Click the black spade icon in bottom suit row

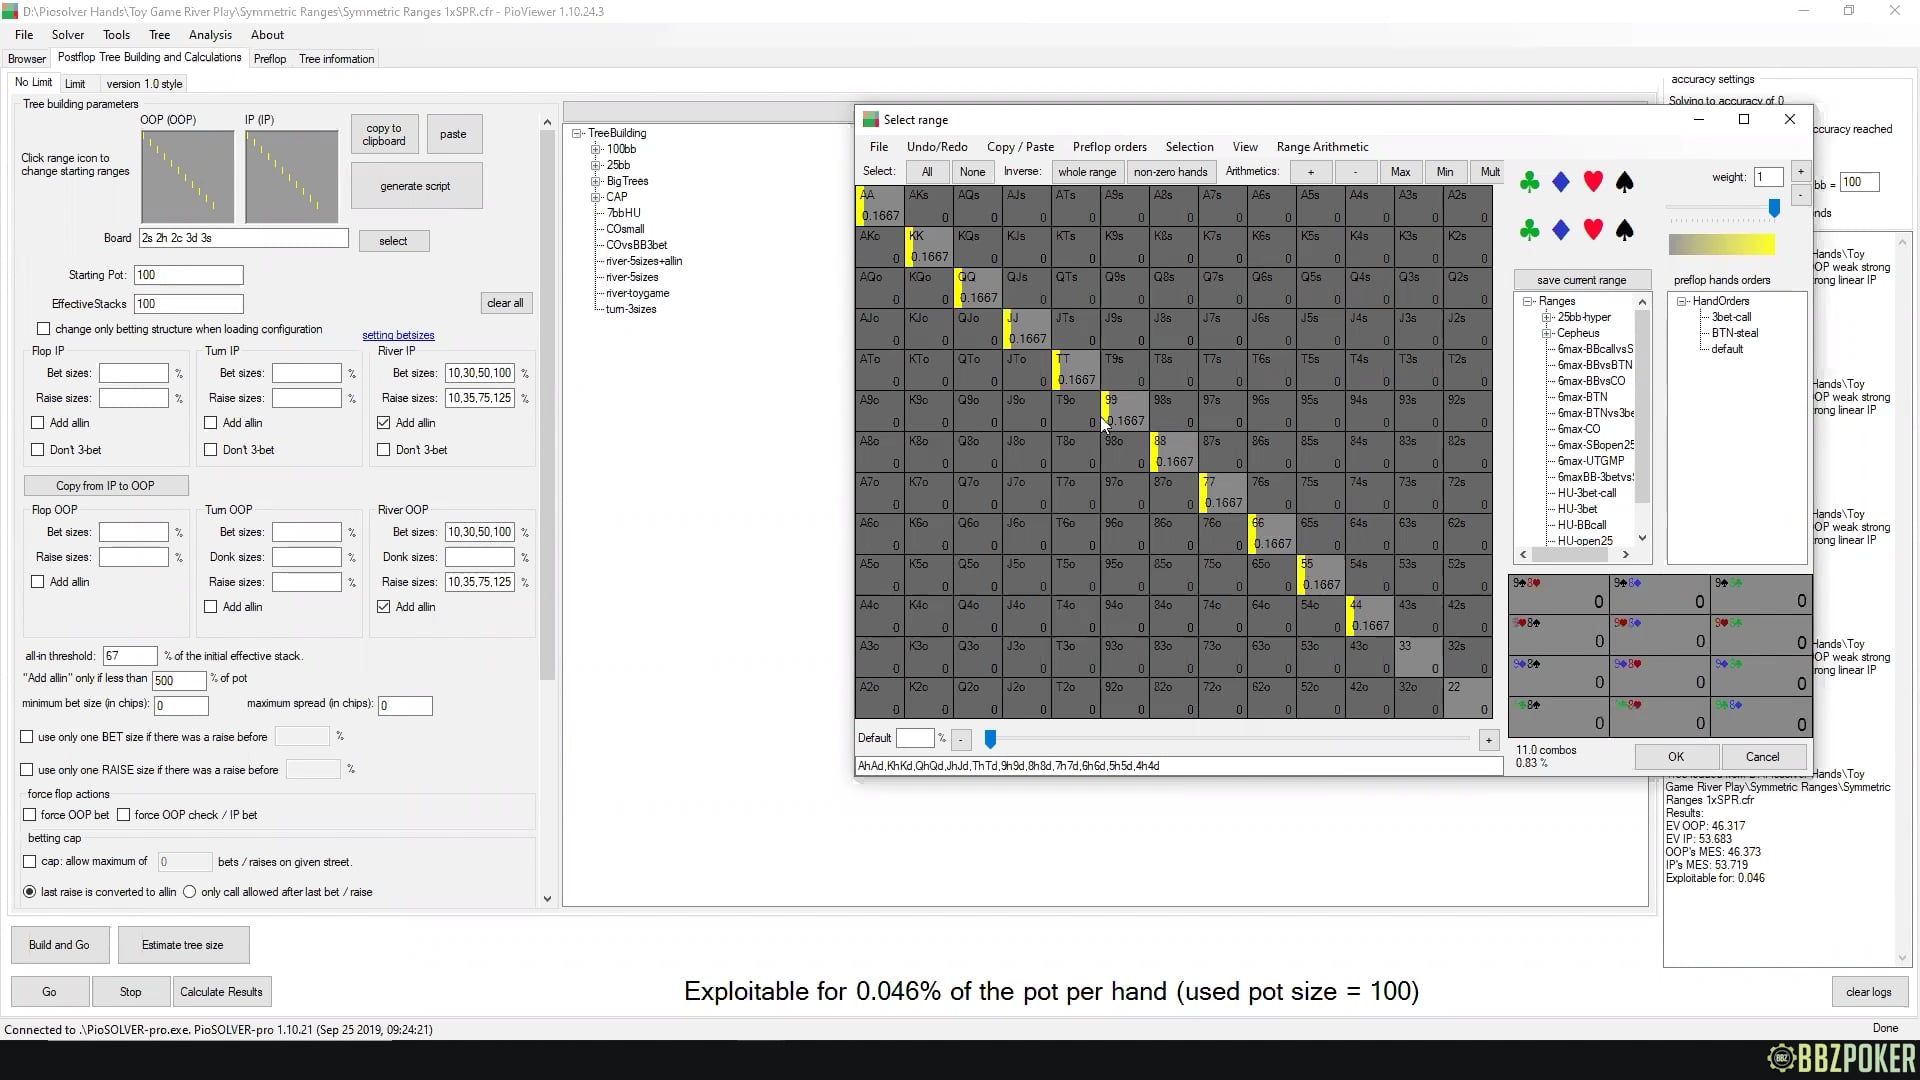[x=1625, y=230]
